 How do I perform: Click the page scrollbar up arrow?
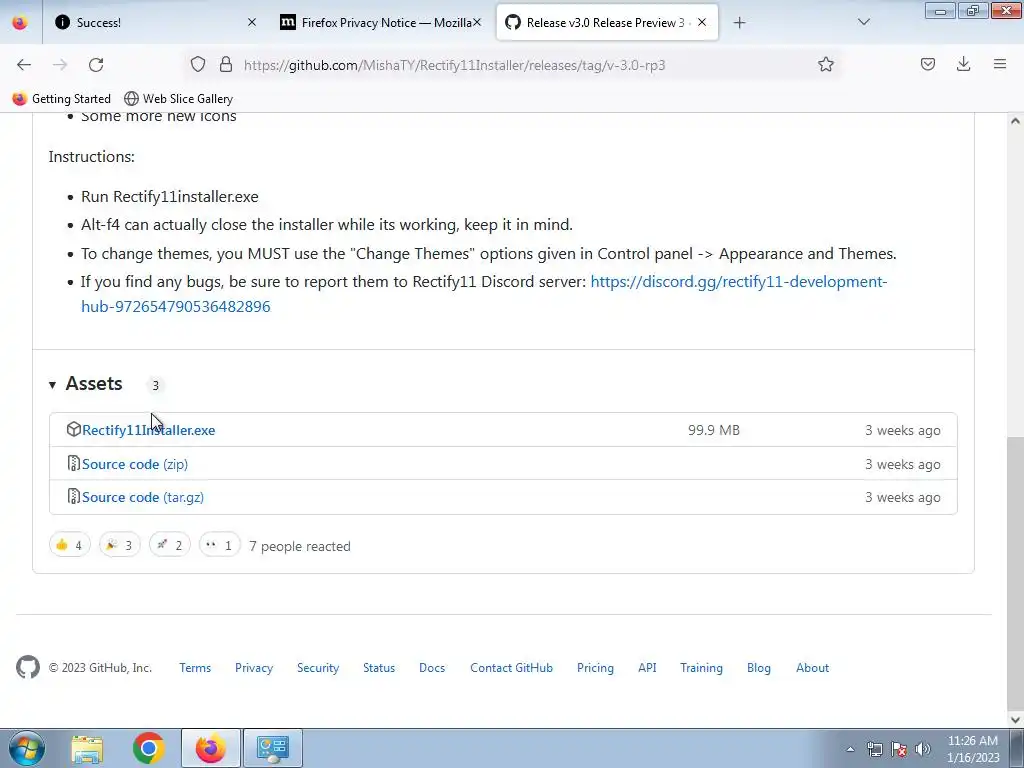1015,121
